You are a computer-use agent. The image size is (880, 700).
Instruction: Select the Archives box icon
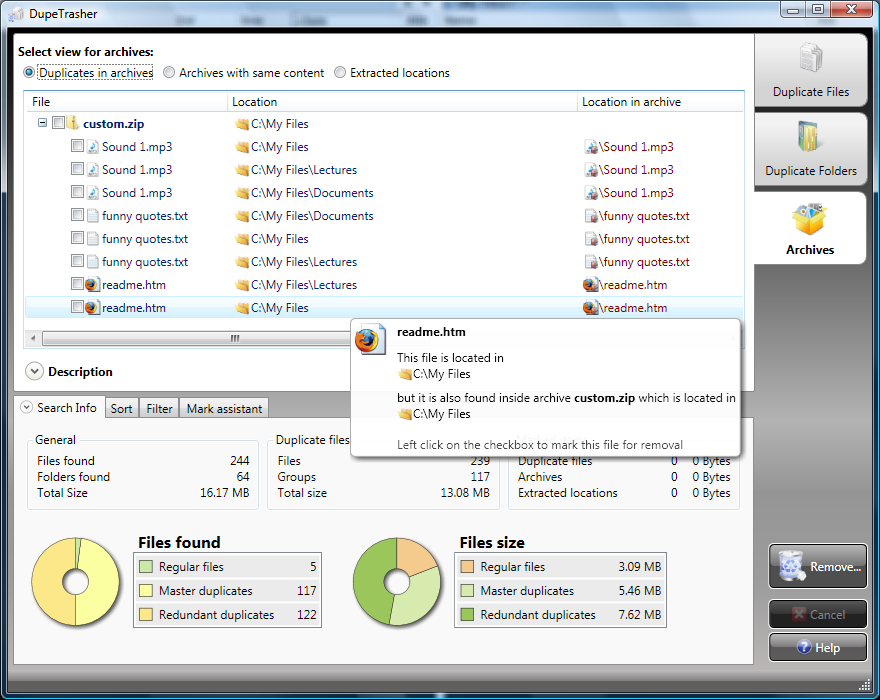click(x=809, y=219)
